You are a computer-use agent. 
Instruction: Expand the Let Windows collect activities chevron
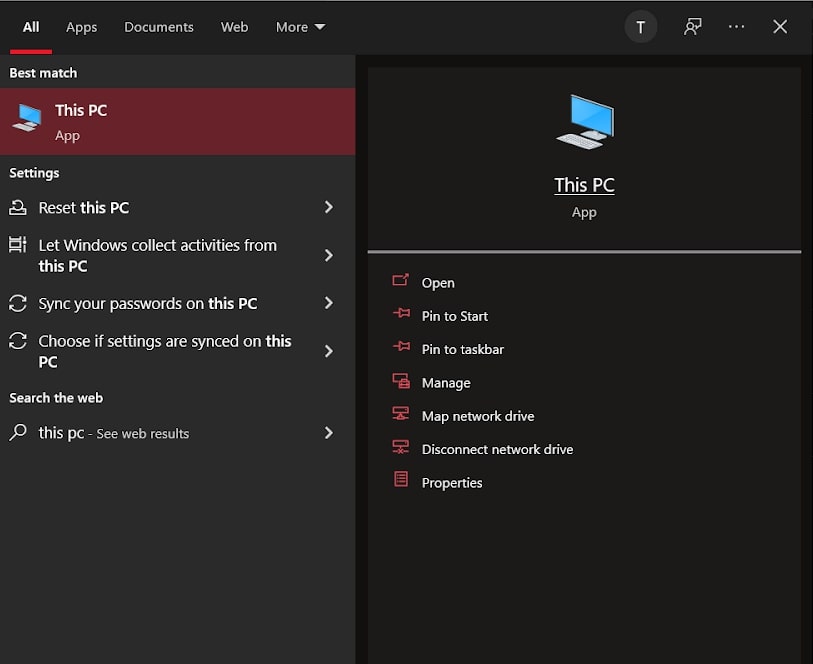329,255
